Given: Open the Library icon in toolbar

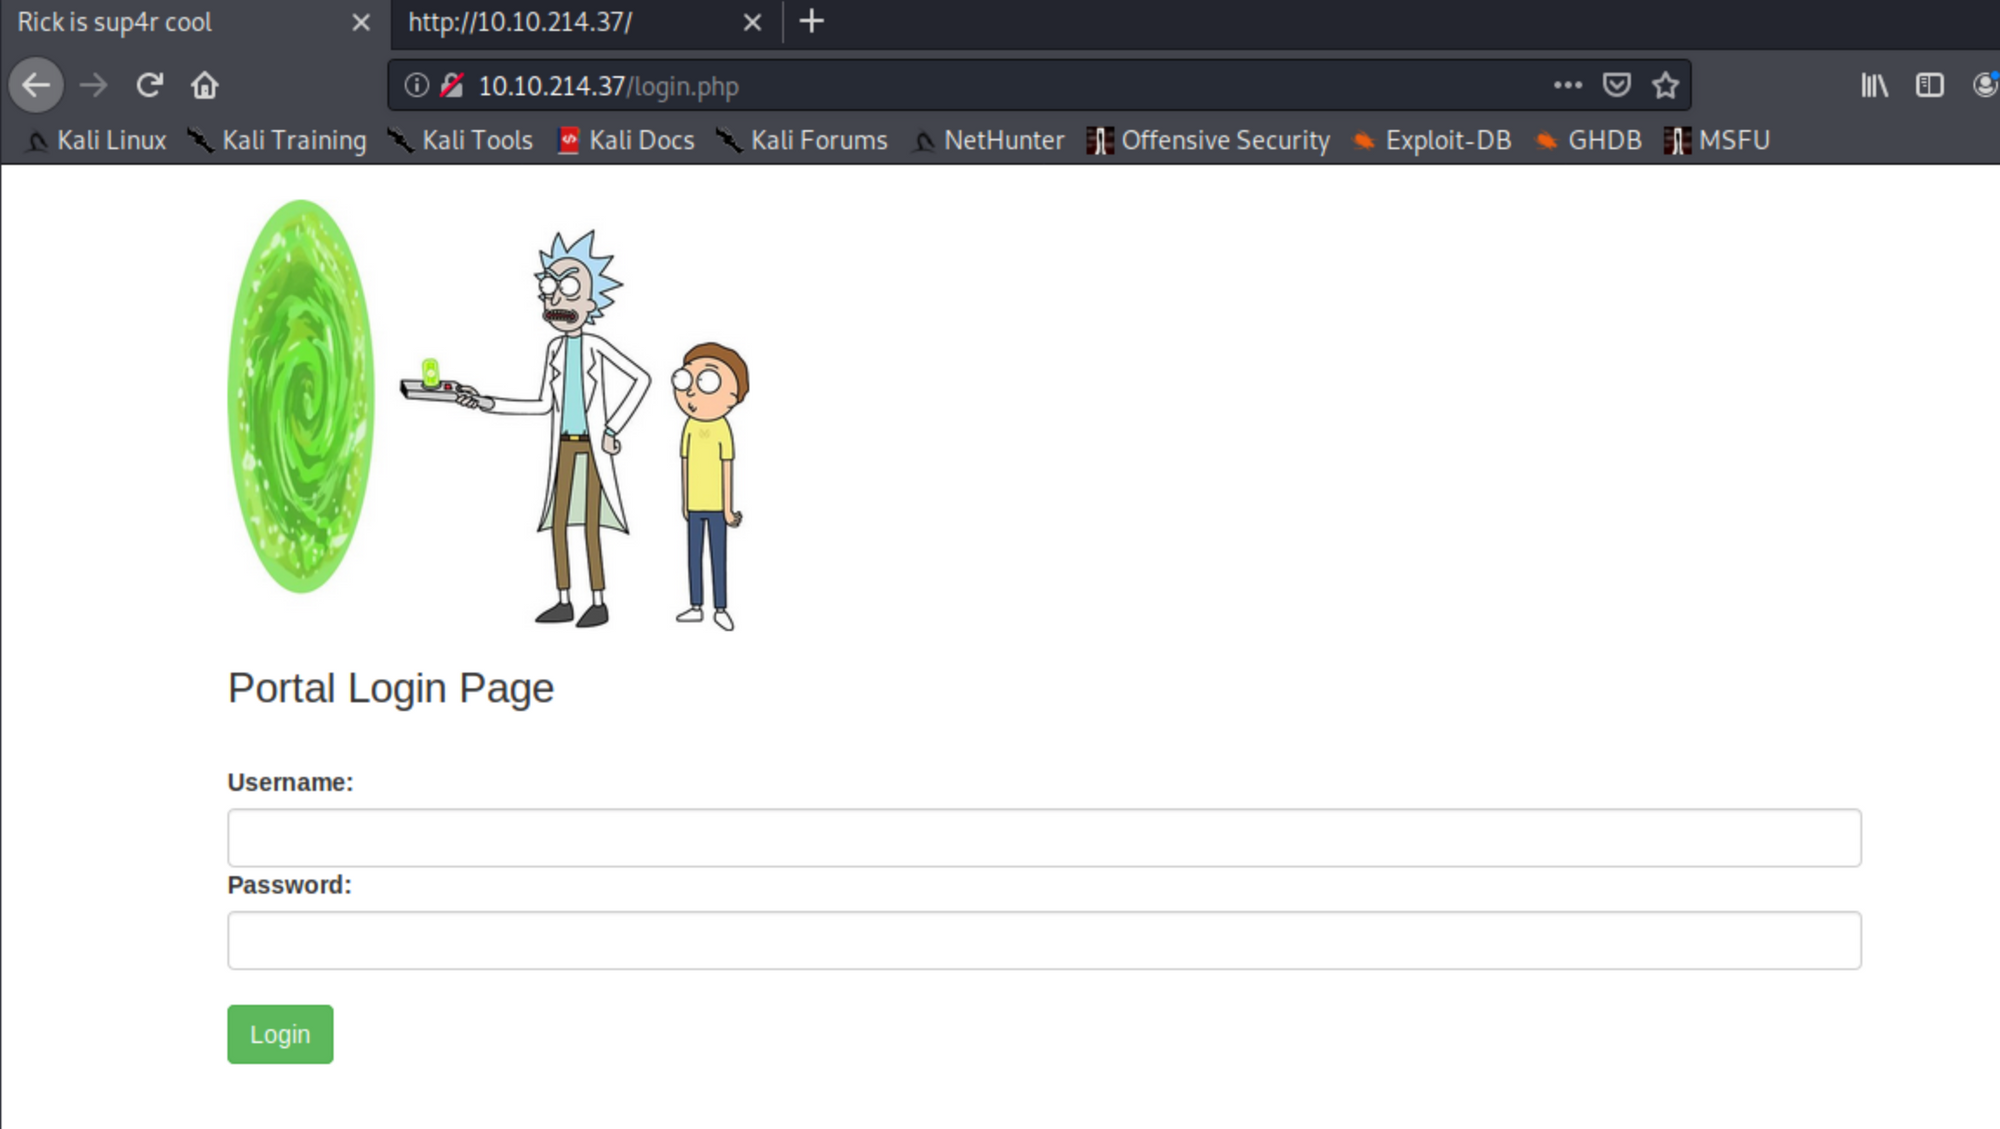Looking at the screenshot, I should pyautogui.click(x=1874, y=86).
